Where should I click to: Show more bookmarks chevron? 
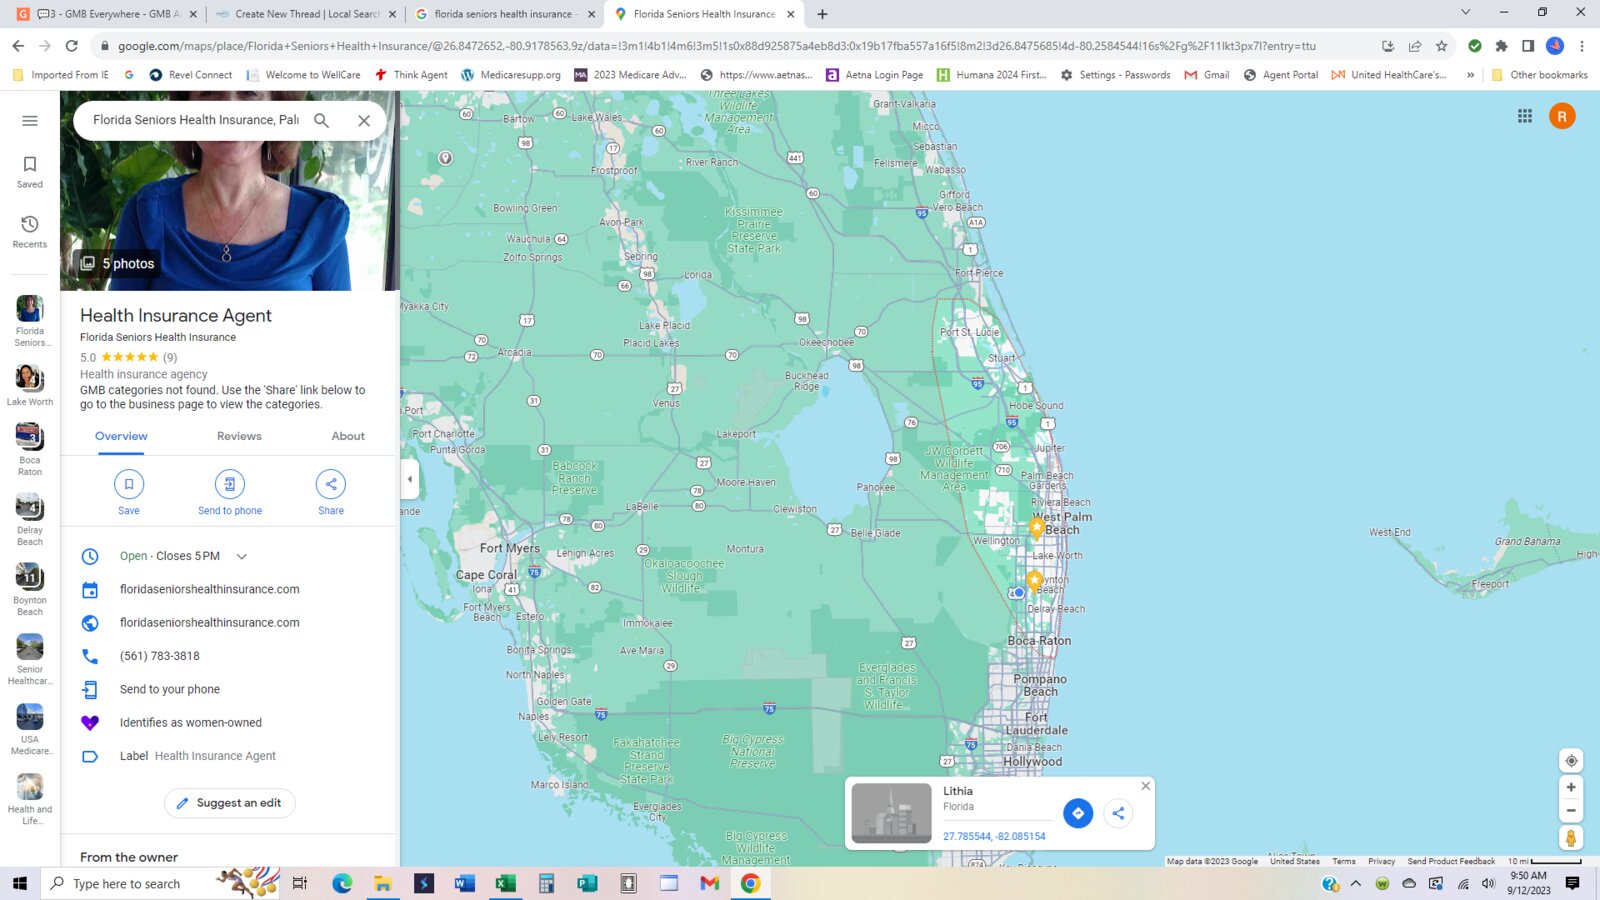click(1470, 75)
